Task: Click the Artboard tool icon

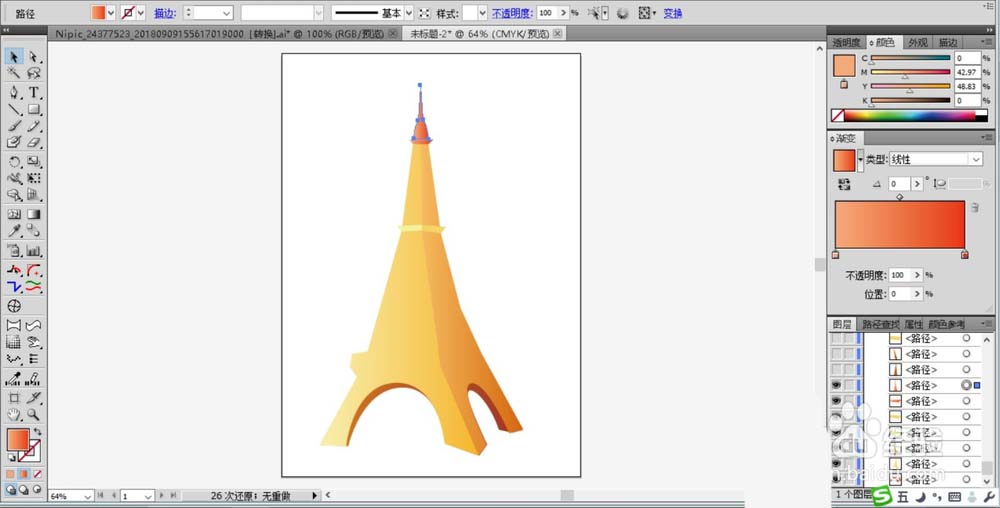Action: click(x=13, y=398)
